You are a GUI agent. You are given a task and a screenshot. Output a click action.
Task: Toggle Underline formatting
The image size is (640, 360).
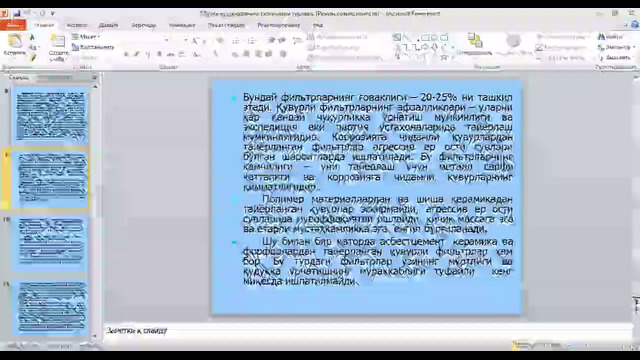pyautogui.click(x=148, y=53)
